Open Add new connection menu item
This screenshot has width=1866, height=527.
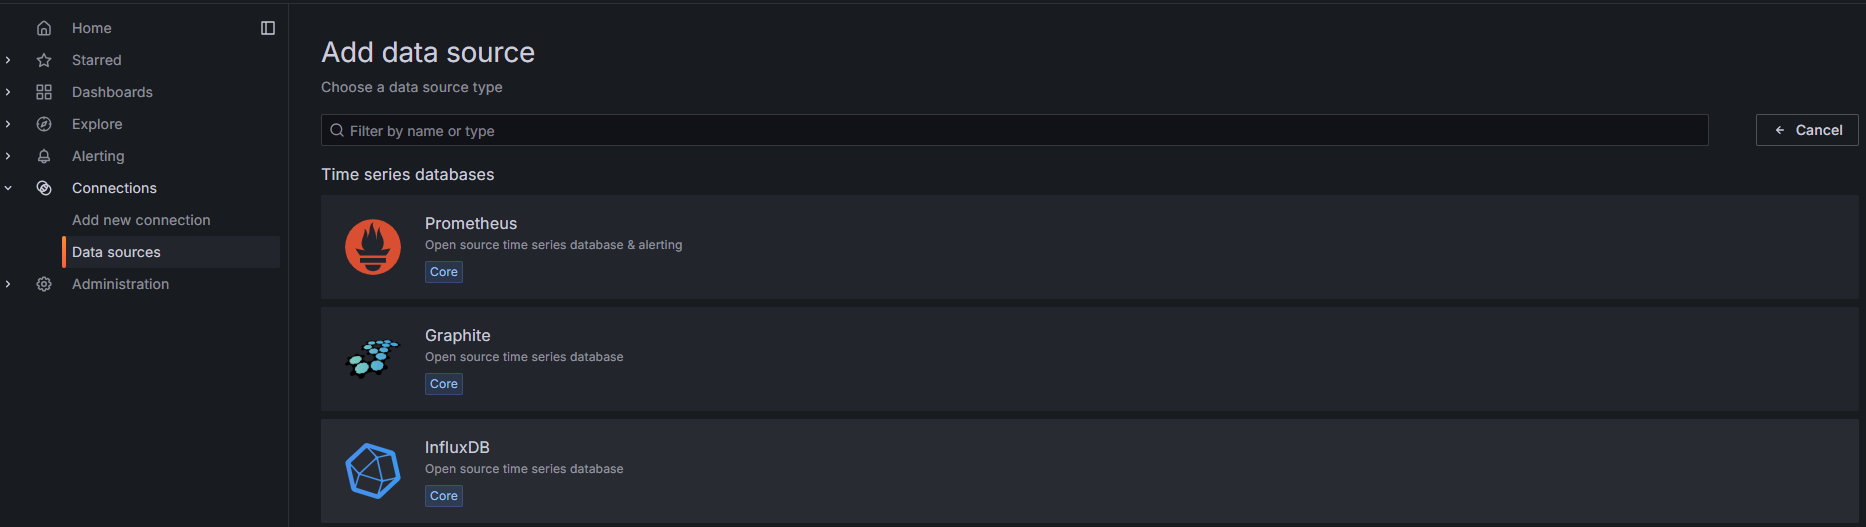point(141,220)
